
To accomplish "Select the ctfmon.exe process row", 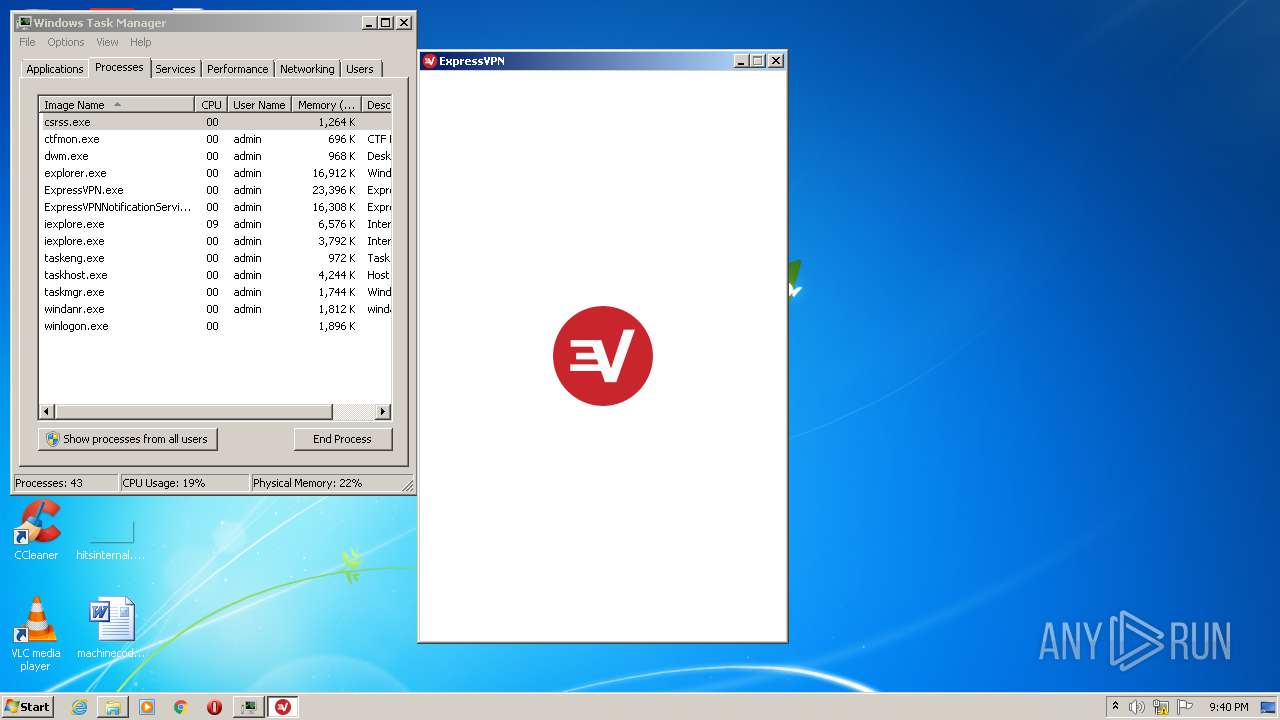I will [x=215, y=139].
